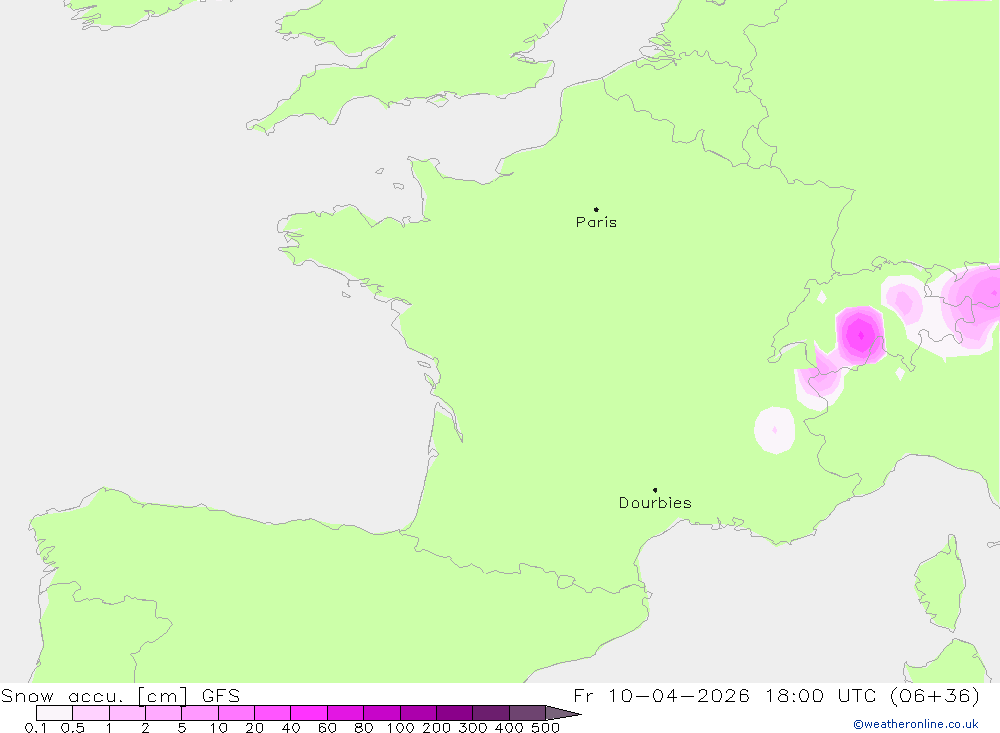This screenshot has width=1000, height=733.
Task: Select the 10 cm legend color swatch
Action: [x=237, y=713]
